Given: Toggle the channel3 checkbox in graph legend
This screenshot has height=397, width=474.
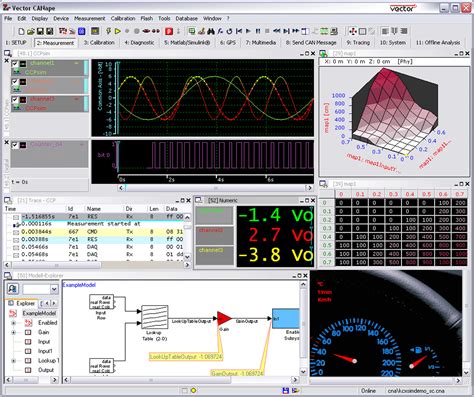Looking at the screenshot, I should pos(15,99).
